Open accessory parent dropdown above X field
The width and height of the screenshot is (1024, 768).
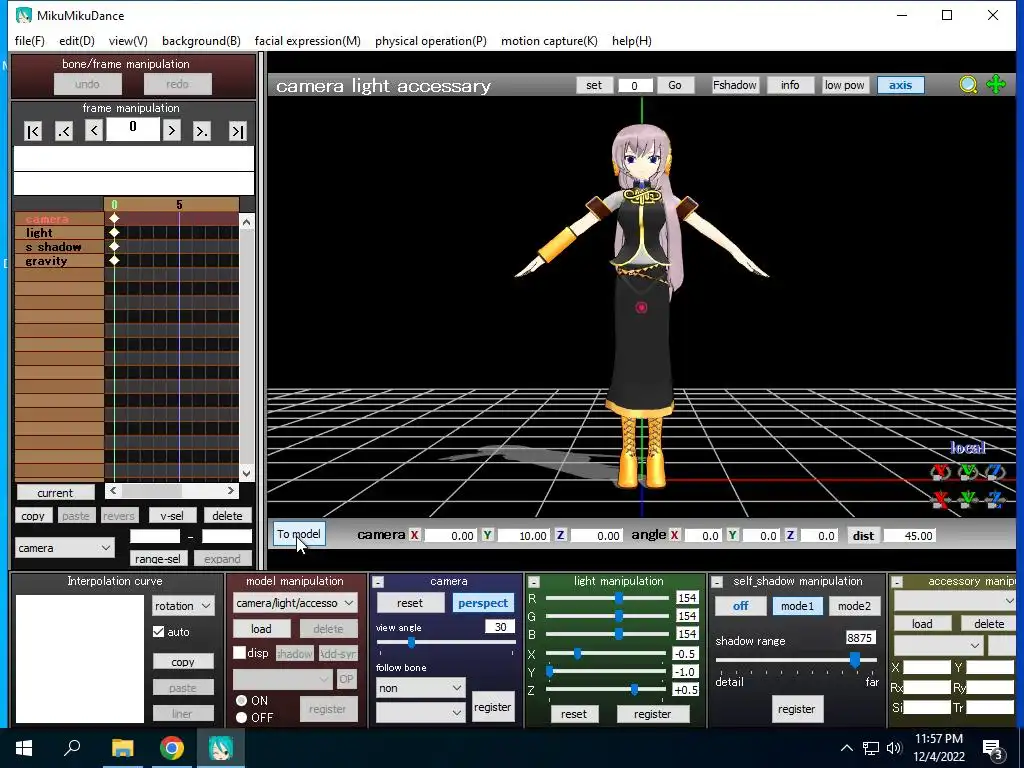coord(938,645)
